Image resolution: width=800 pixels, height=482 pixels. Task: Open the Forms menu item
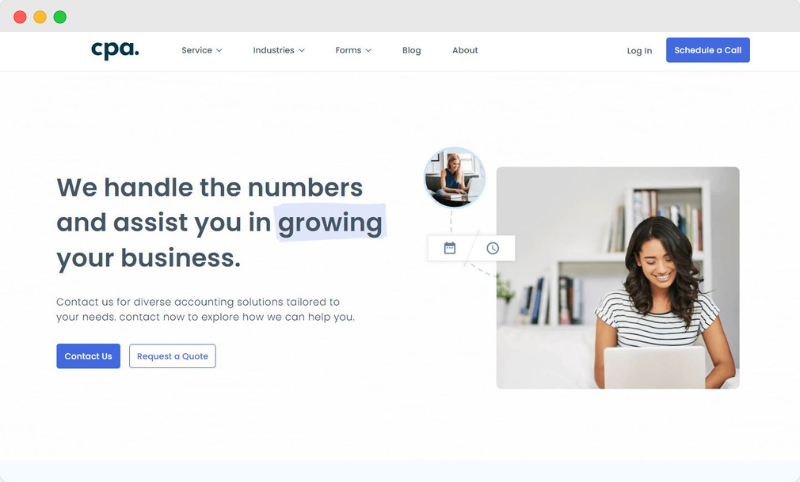pos(348,50)
